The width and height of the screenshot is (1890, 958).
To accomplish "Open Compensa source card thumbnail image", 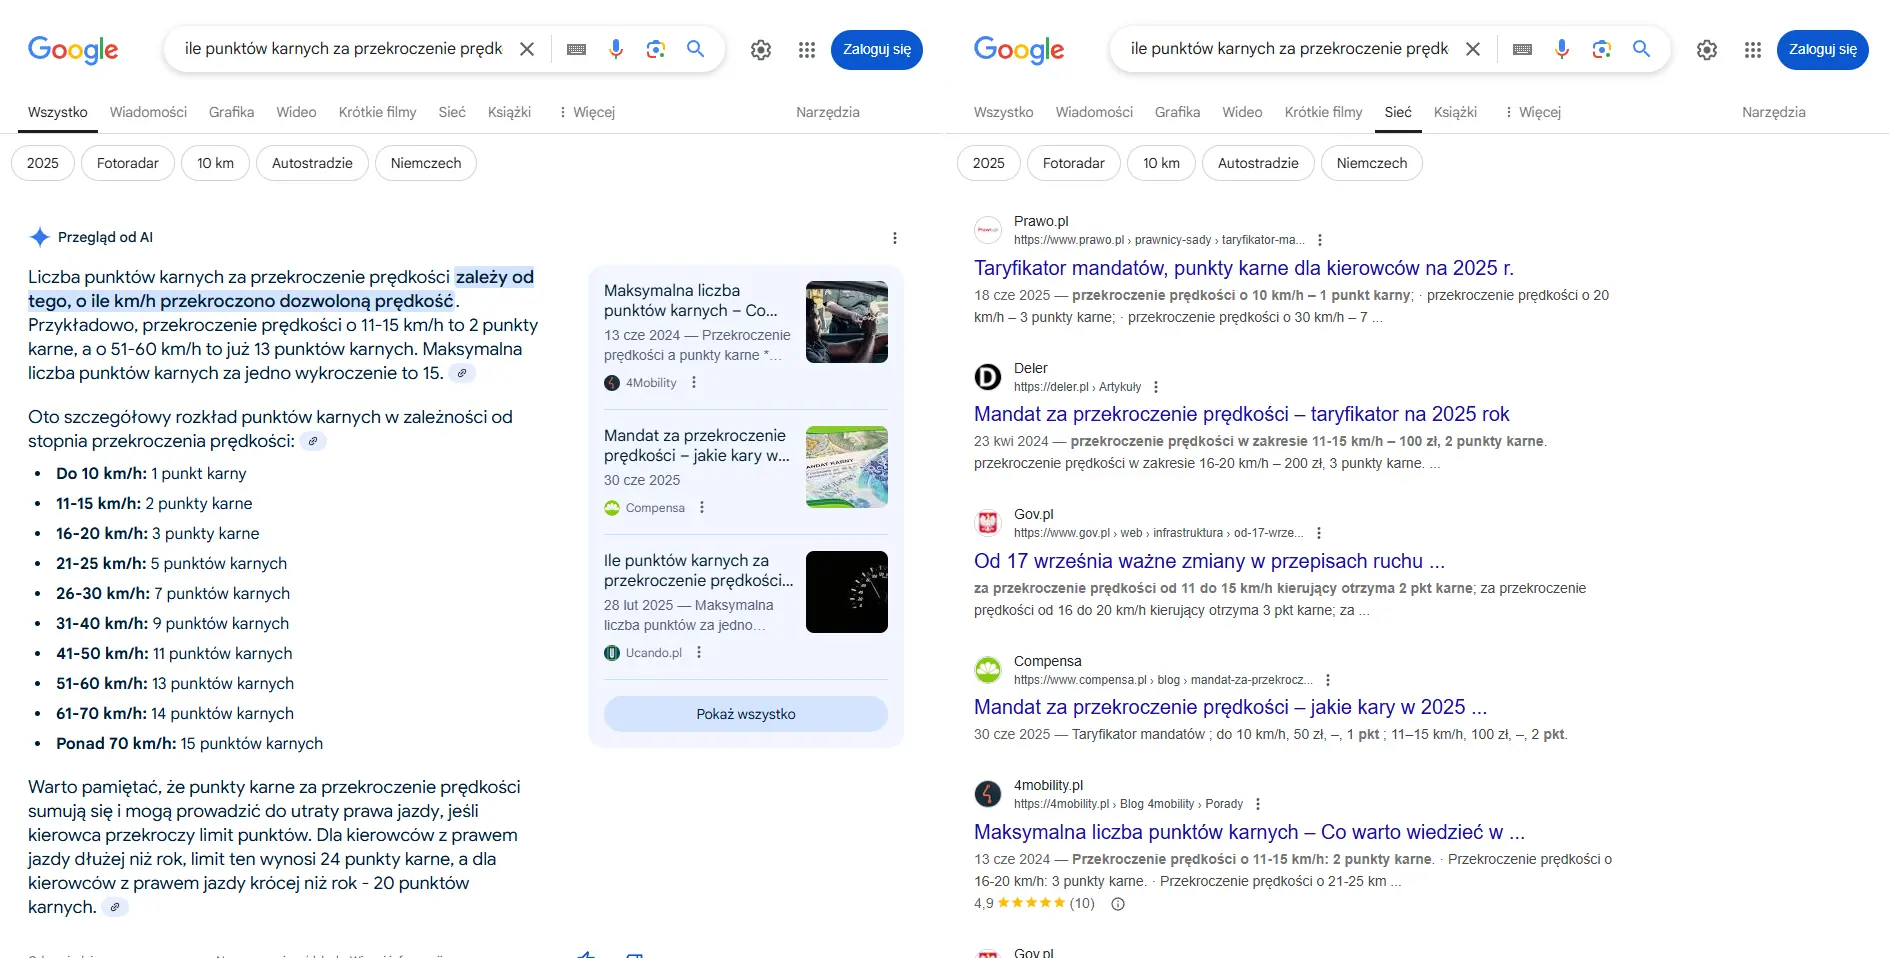I will [x=847, y=467].
